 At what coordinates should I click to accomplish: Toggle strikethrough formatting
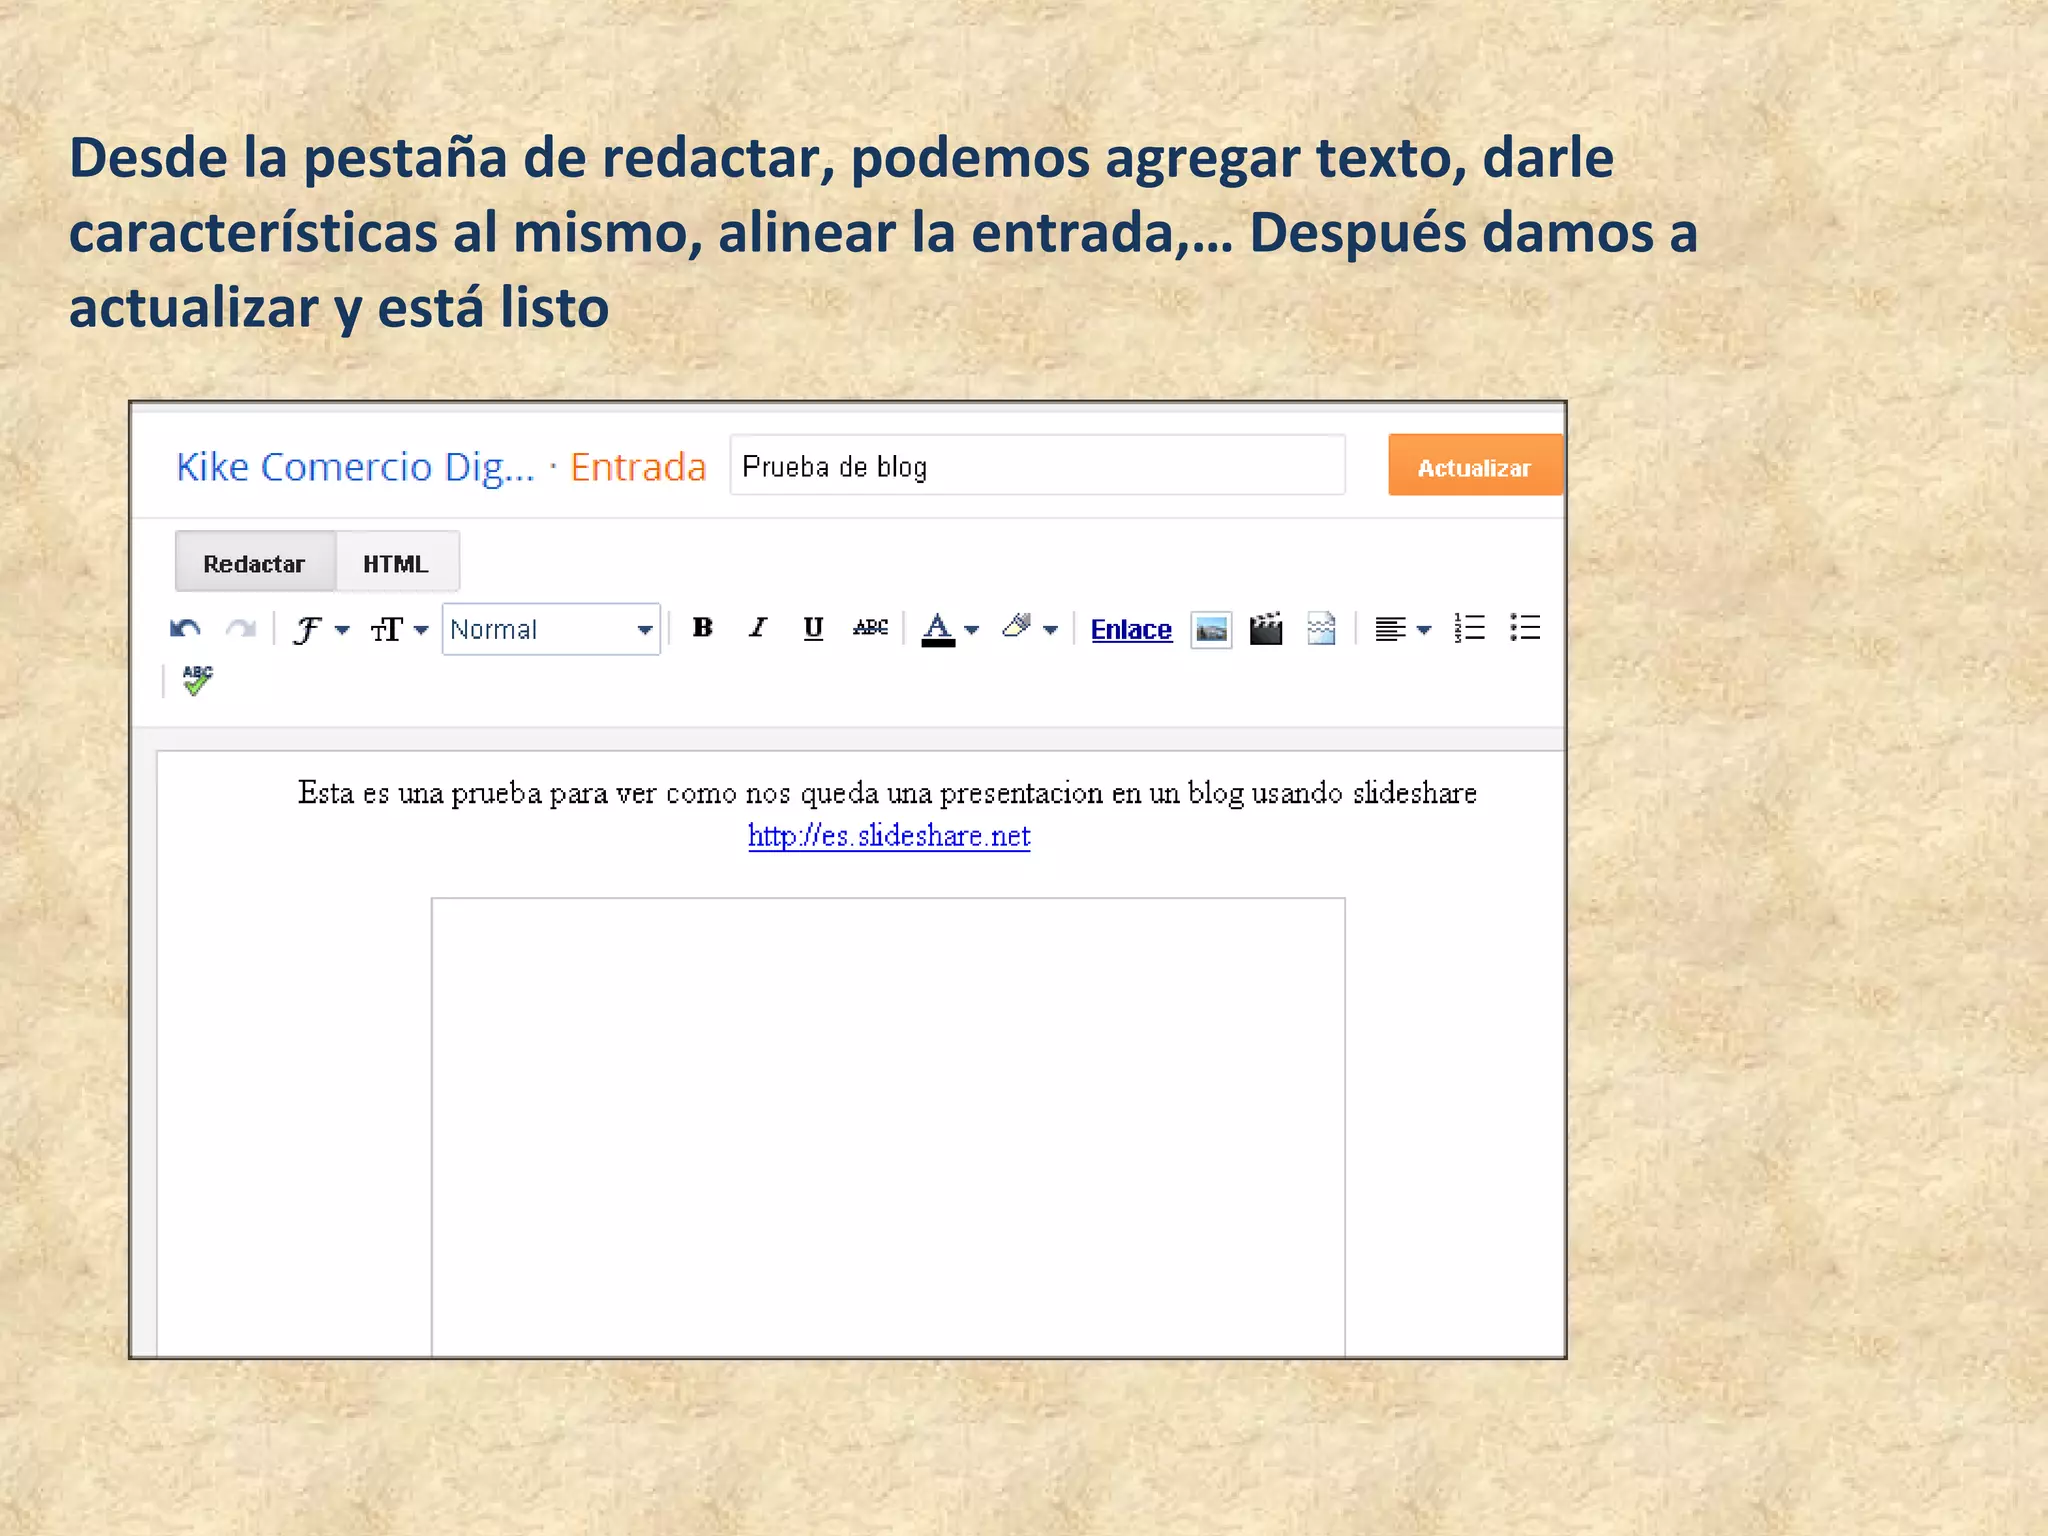(x=870, y=628)
